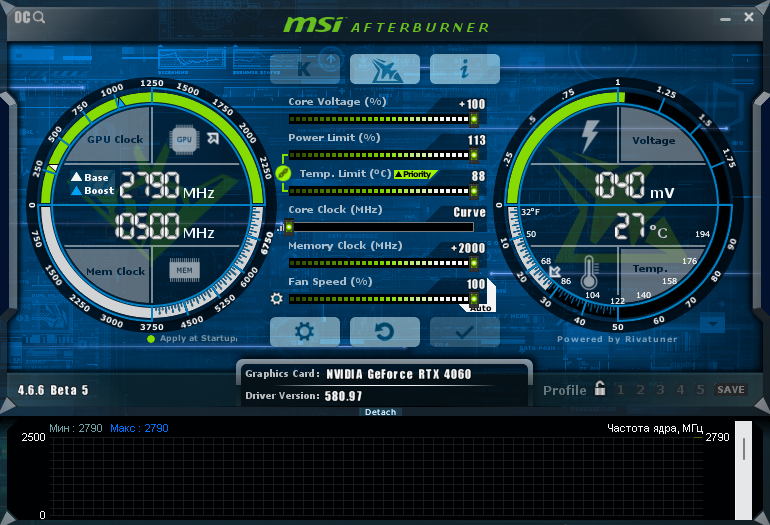Click the thermometer temperature icon
The image size is (770, 525).
[589, 273]
